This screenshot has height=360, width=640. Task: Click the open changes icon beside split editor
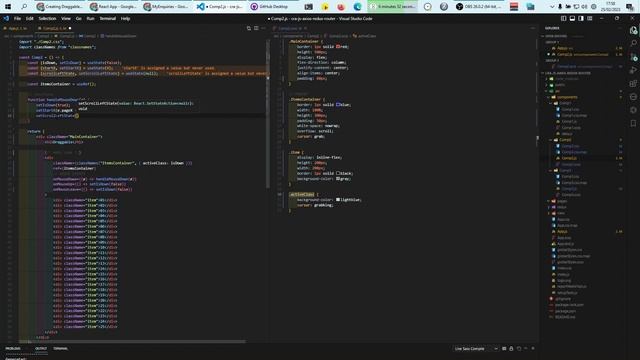[249, 28]
